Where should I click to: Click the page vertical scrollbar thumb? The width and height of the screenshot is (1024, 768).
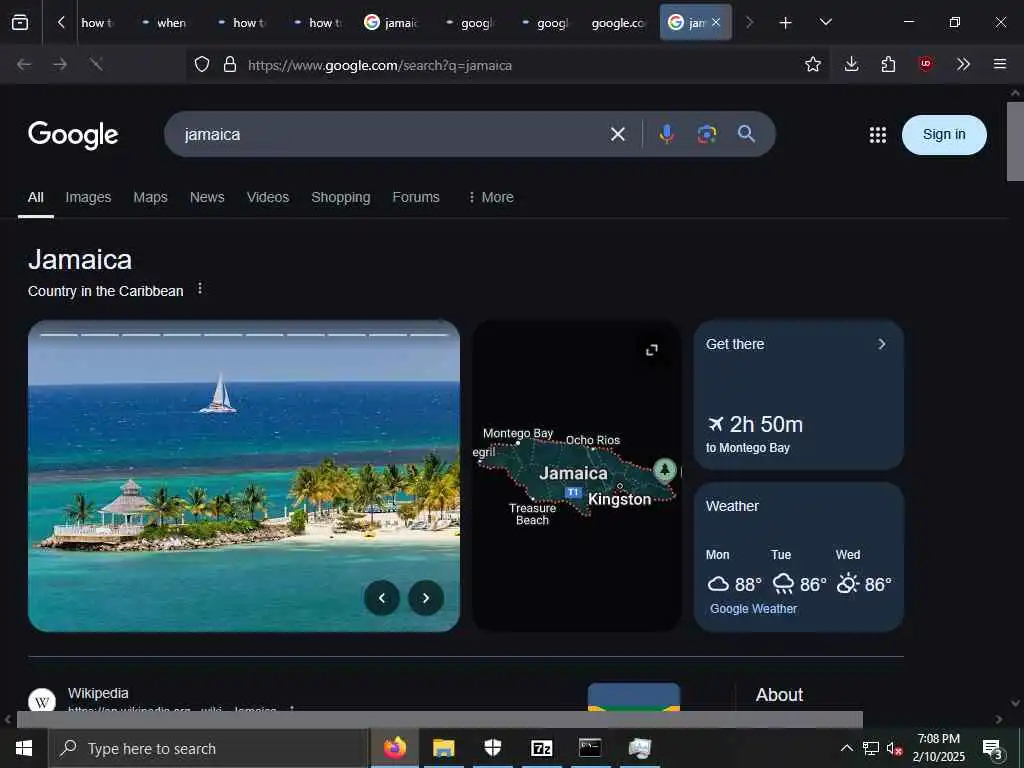(1015, 140)
